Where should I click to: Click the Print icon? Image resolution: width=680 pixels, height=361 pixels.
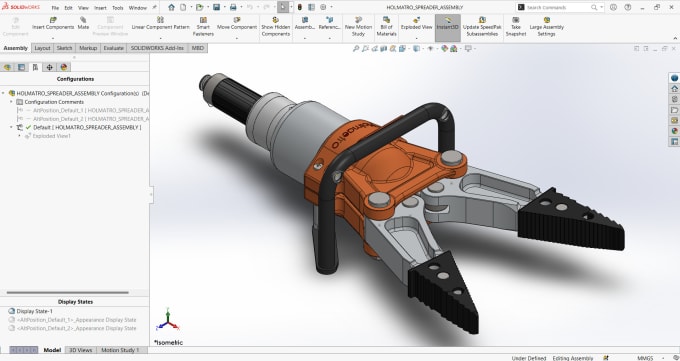(233, 7)
